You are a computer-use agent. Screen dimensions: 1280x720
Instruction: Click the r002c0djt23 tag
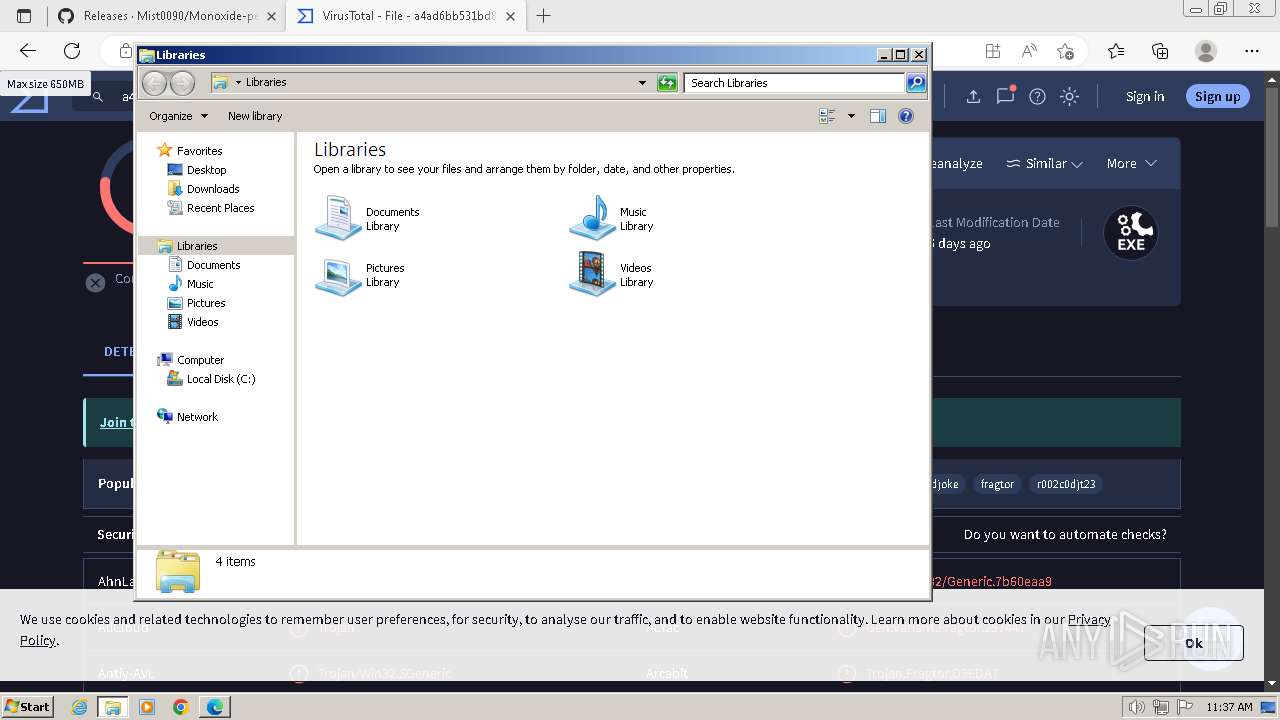pos(1066,484)
